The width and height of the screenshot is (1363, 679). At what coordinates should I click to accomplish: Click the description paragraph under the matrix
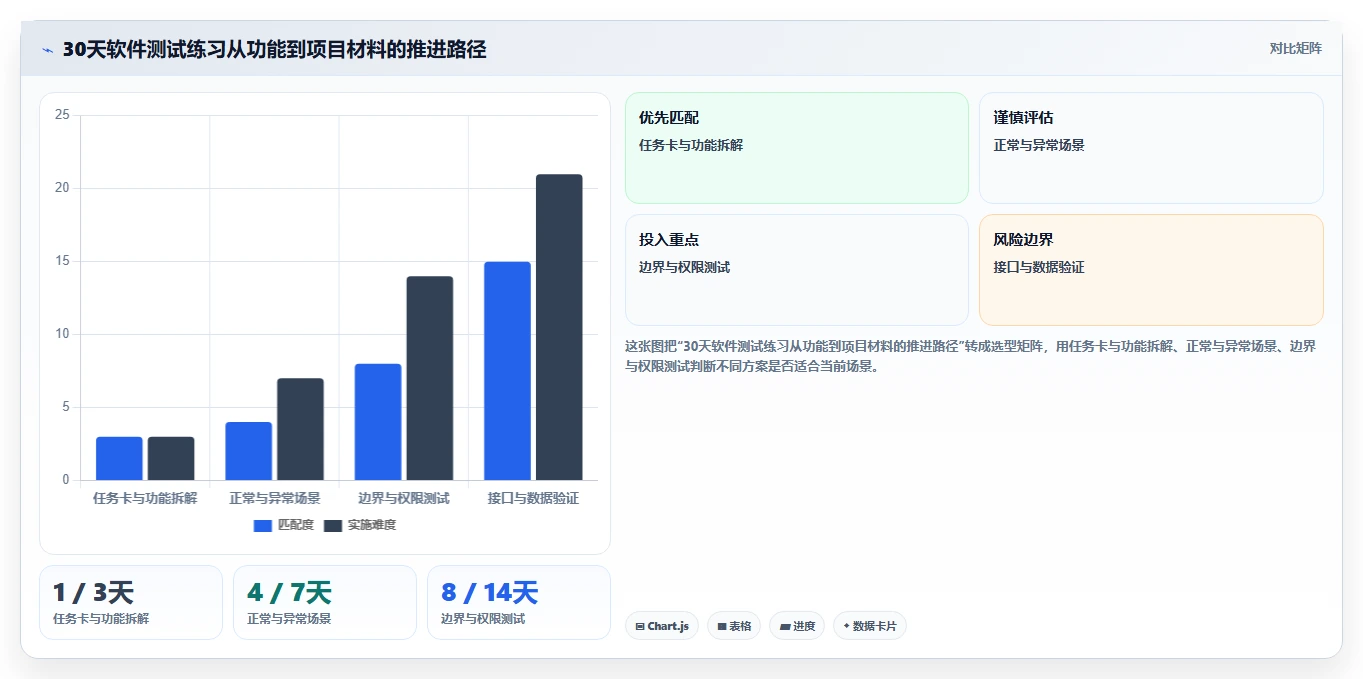tap(973, 356)
